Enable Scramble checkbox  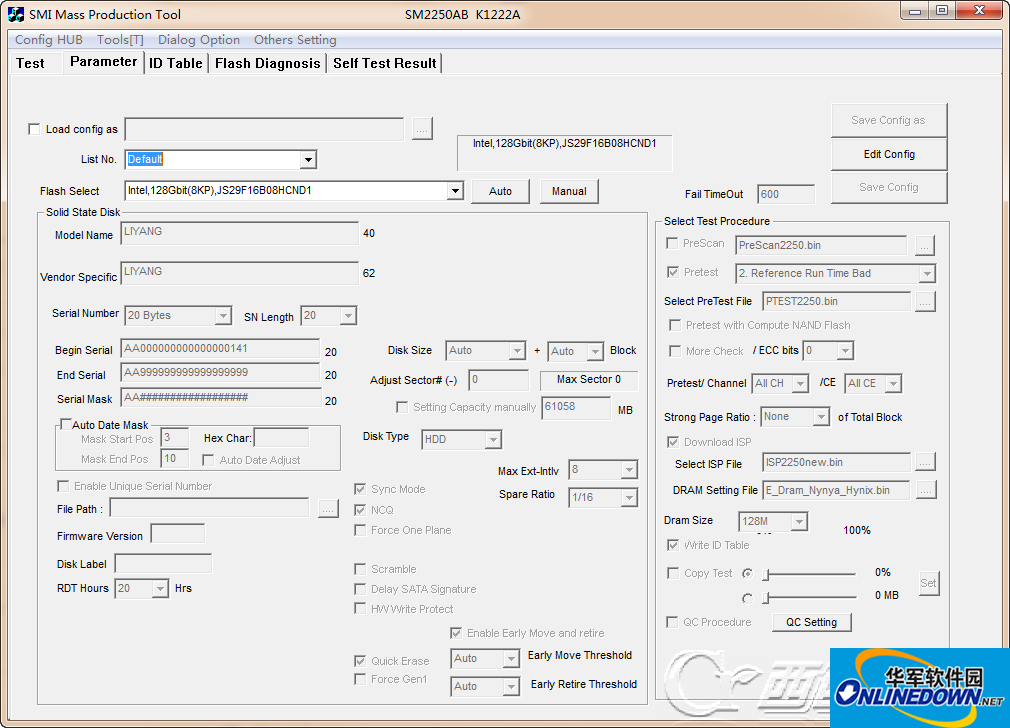coord(360,569)
